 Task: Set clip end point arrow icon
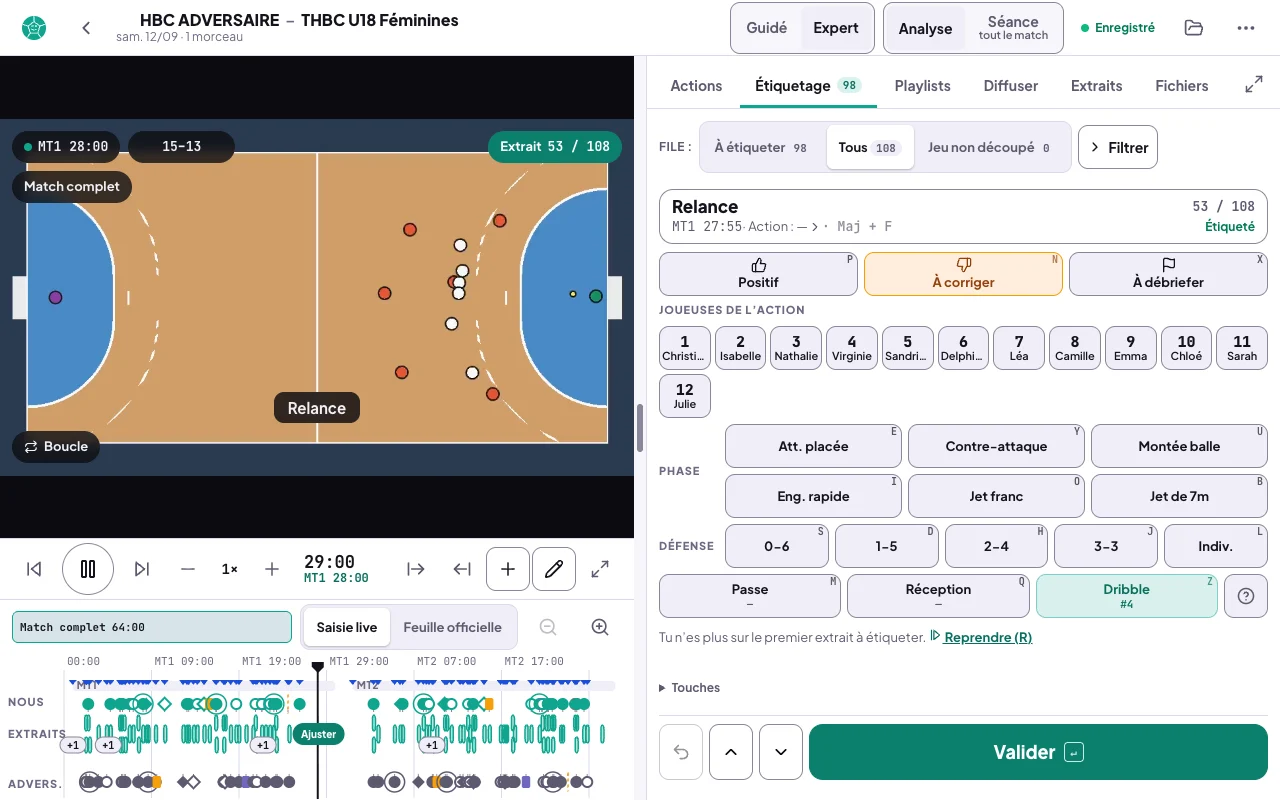tap(462, 569)
